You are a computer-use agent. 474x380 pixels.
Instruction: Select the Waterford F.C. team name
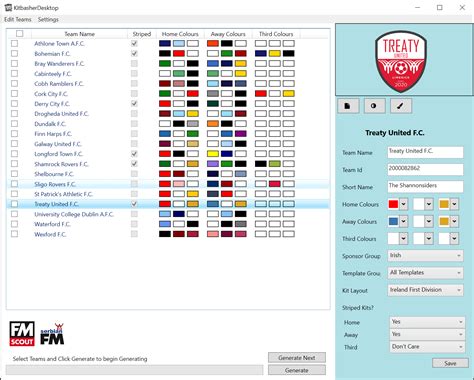click(52, 224)
